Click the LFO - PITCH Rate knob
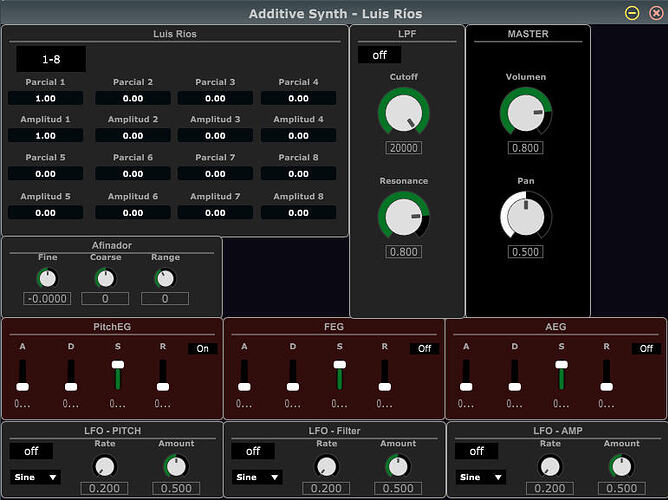The height and width of the screenshot is (500, 668). (104, 466)
